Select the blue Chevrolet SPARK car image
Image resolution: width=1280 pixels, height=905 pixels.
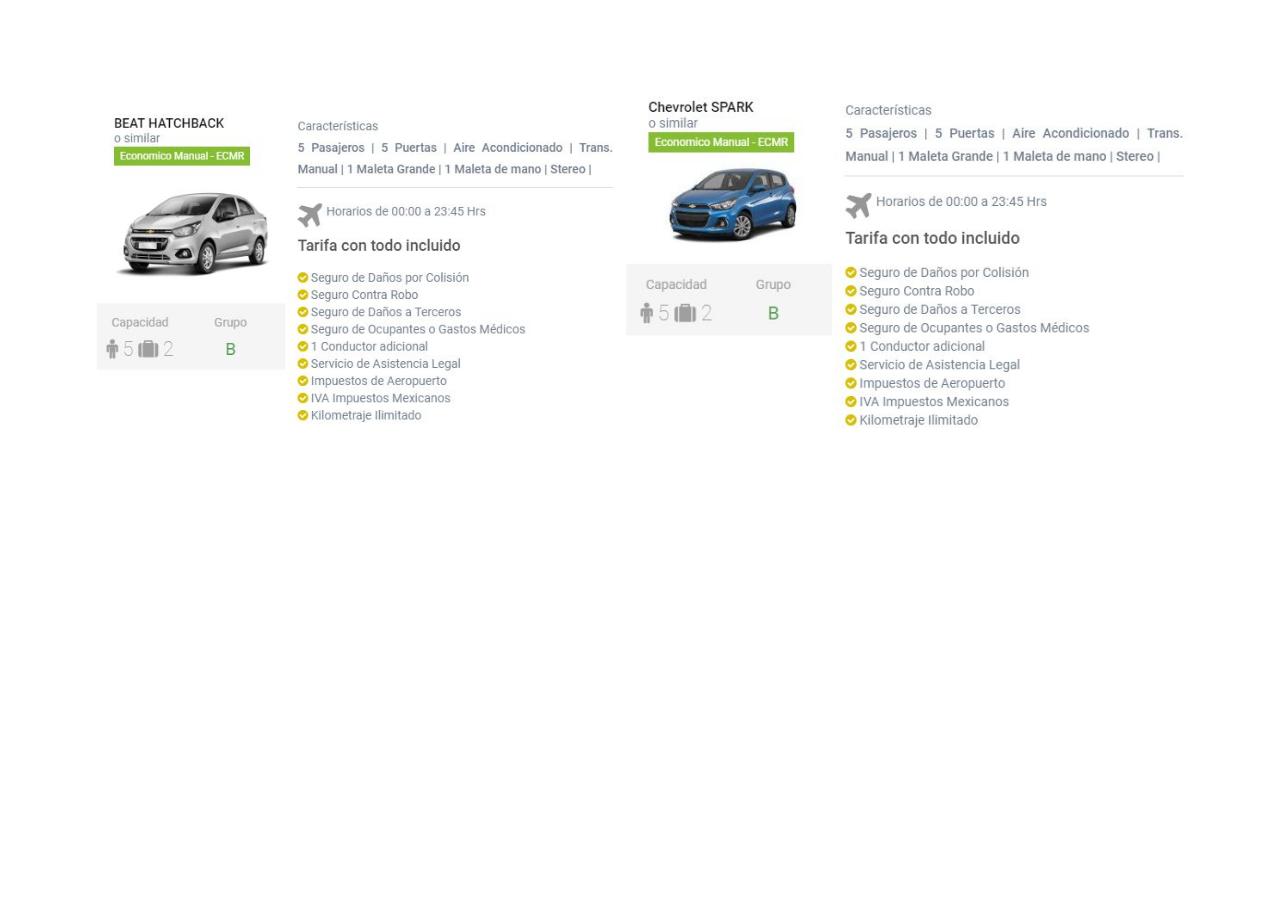click(732, 204)
